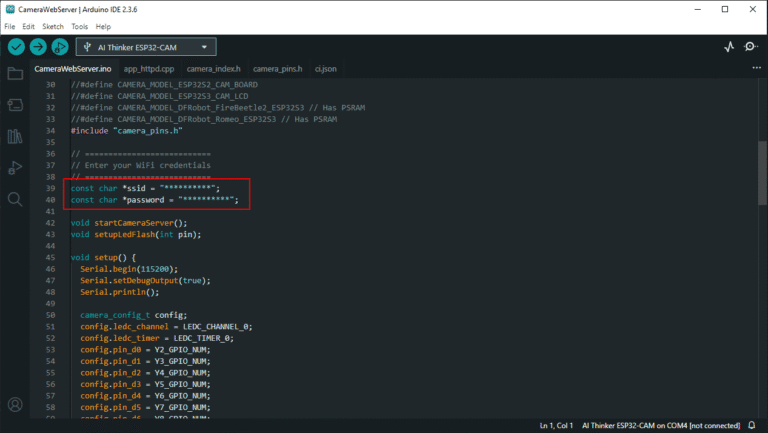
Task: Open the tab overflow three-dots menu
Action: (756, 68)
